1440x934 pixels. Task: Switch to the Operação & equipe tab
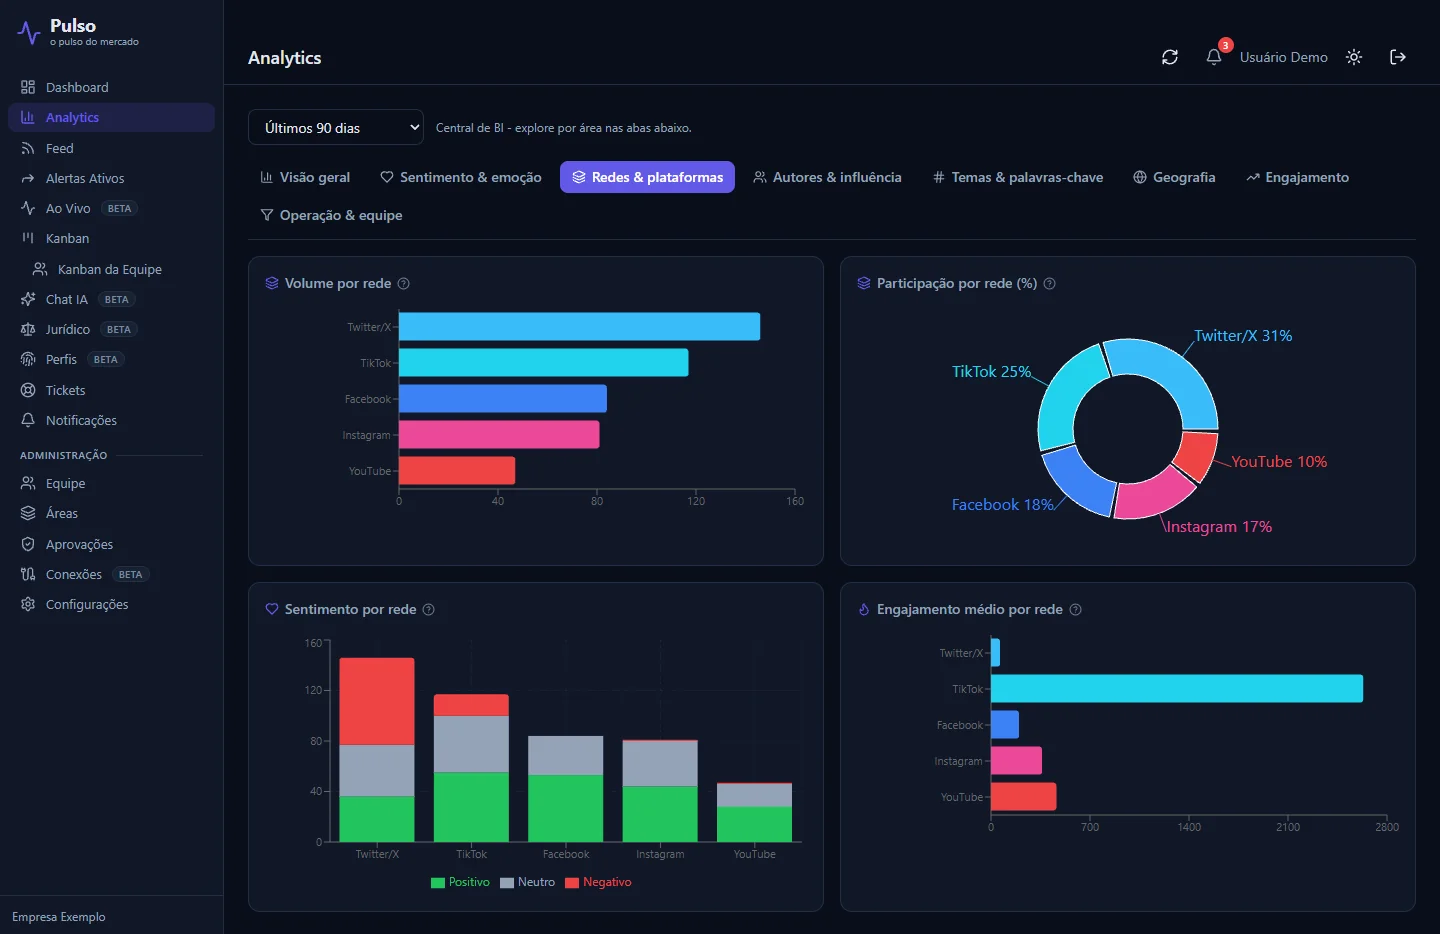331,215
